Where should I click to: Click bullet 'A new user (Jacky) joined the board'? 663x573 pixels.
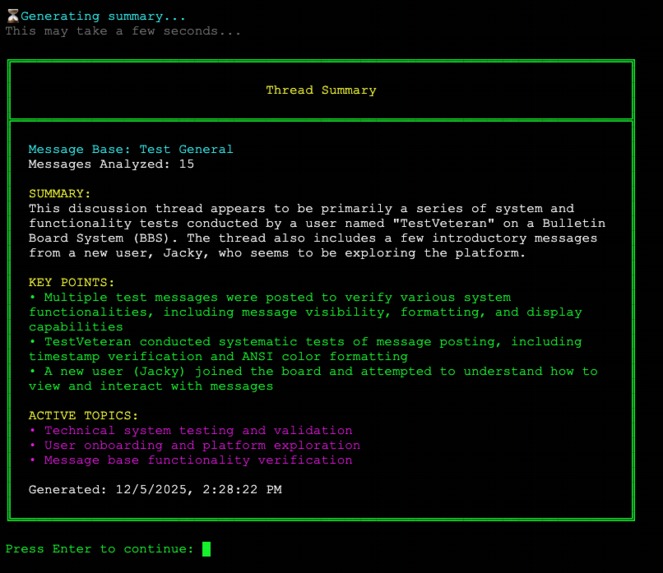313,371
